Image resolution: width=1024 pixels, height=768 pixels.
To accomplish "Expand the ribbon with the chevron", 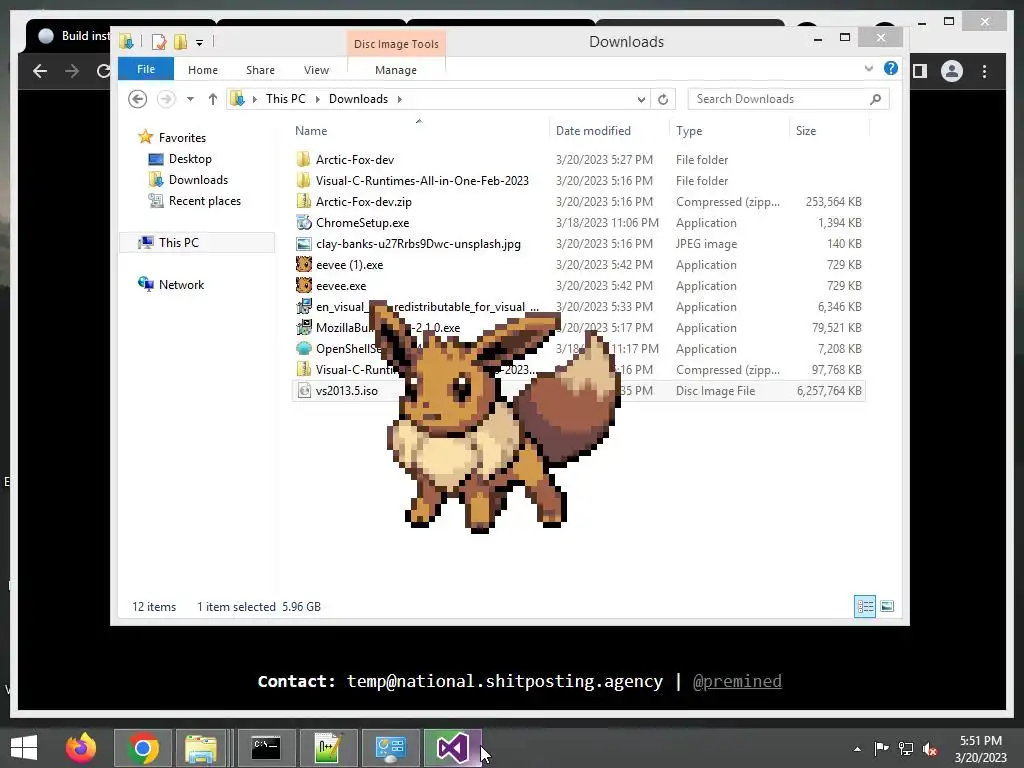I will tap(869, 68).
